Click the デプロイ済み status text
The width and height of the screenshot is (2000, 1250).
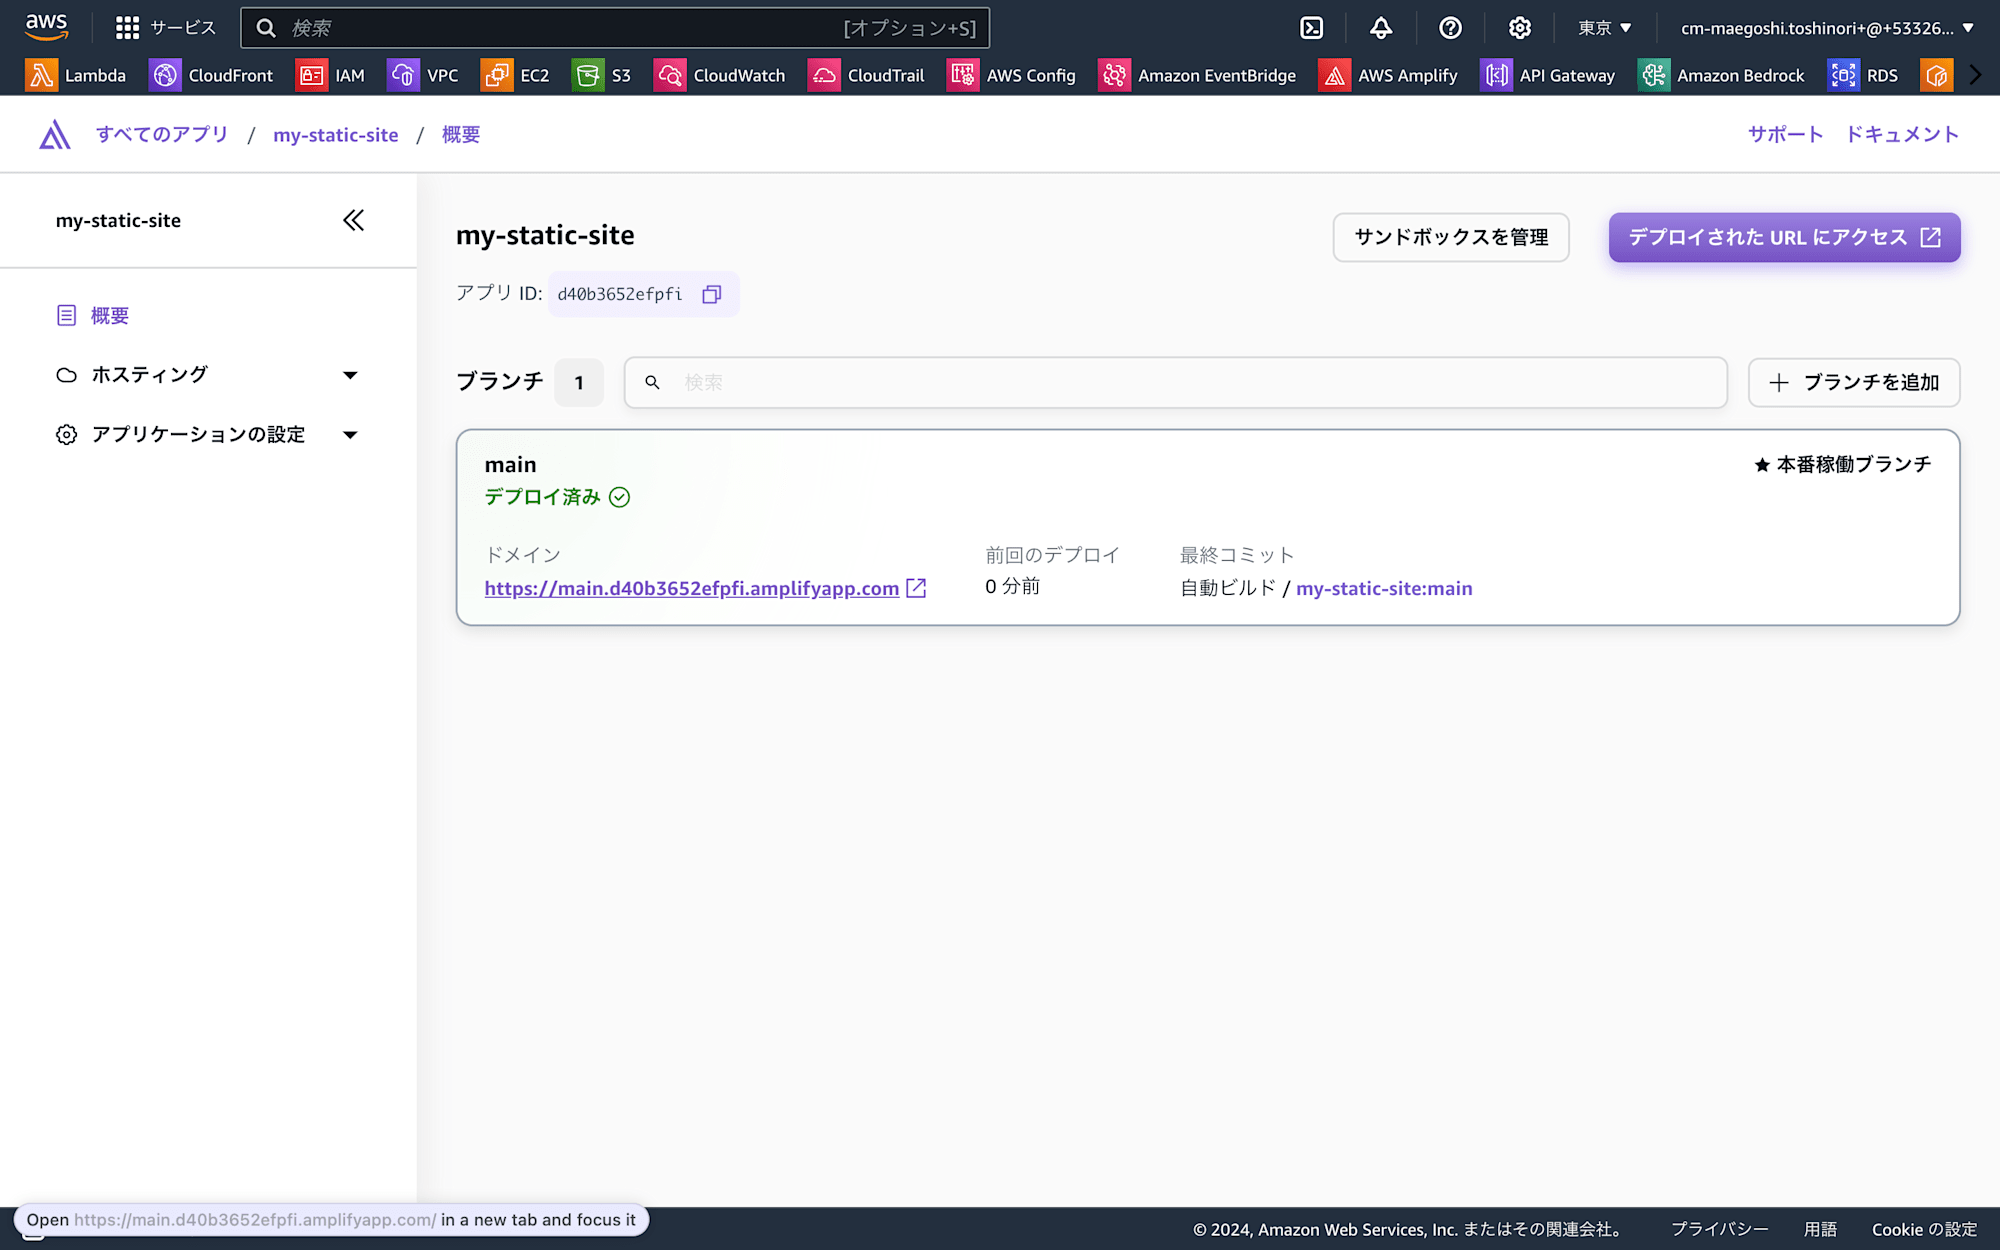542,497
